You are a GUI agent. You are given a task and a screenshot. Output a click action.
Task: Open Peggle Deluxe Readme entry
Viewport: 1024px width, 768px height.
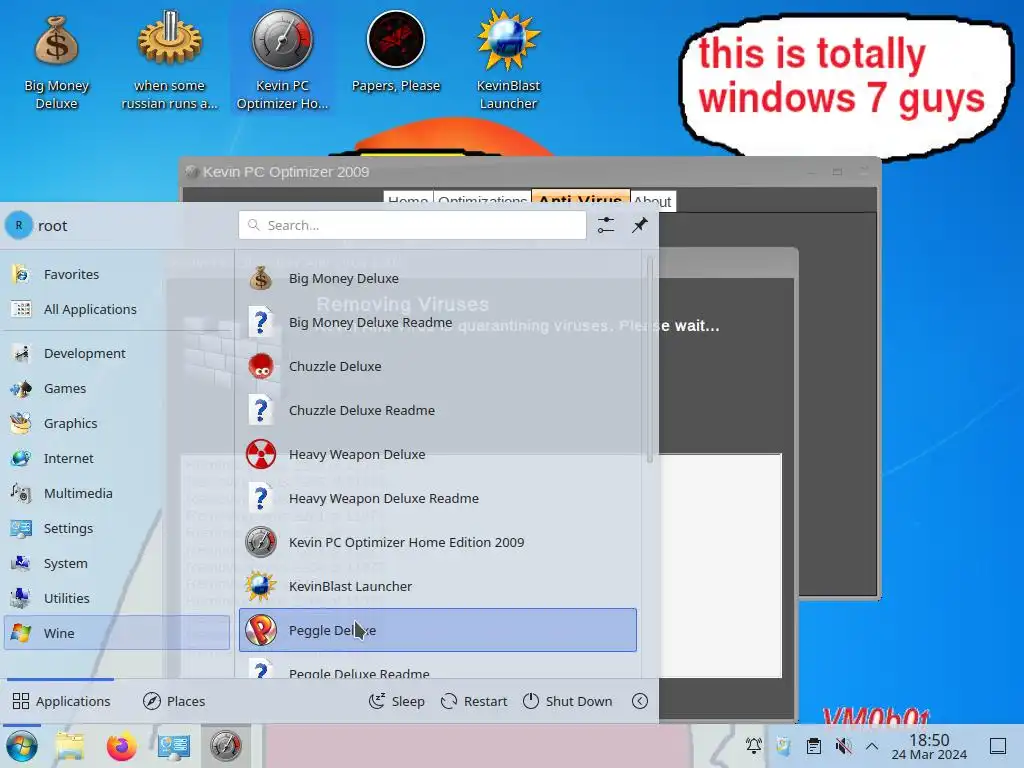pyautogui.click(x=438, y=667)
